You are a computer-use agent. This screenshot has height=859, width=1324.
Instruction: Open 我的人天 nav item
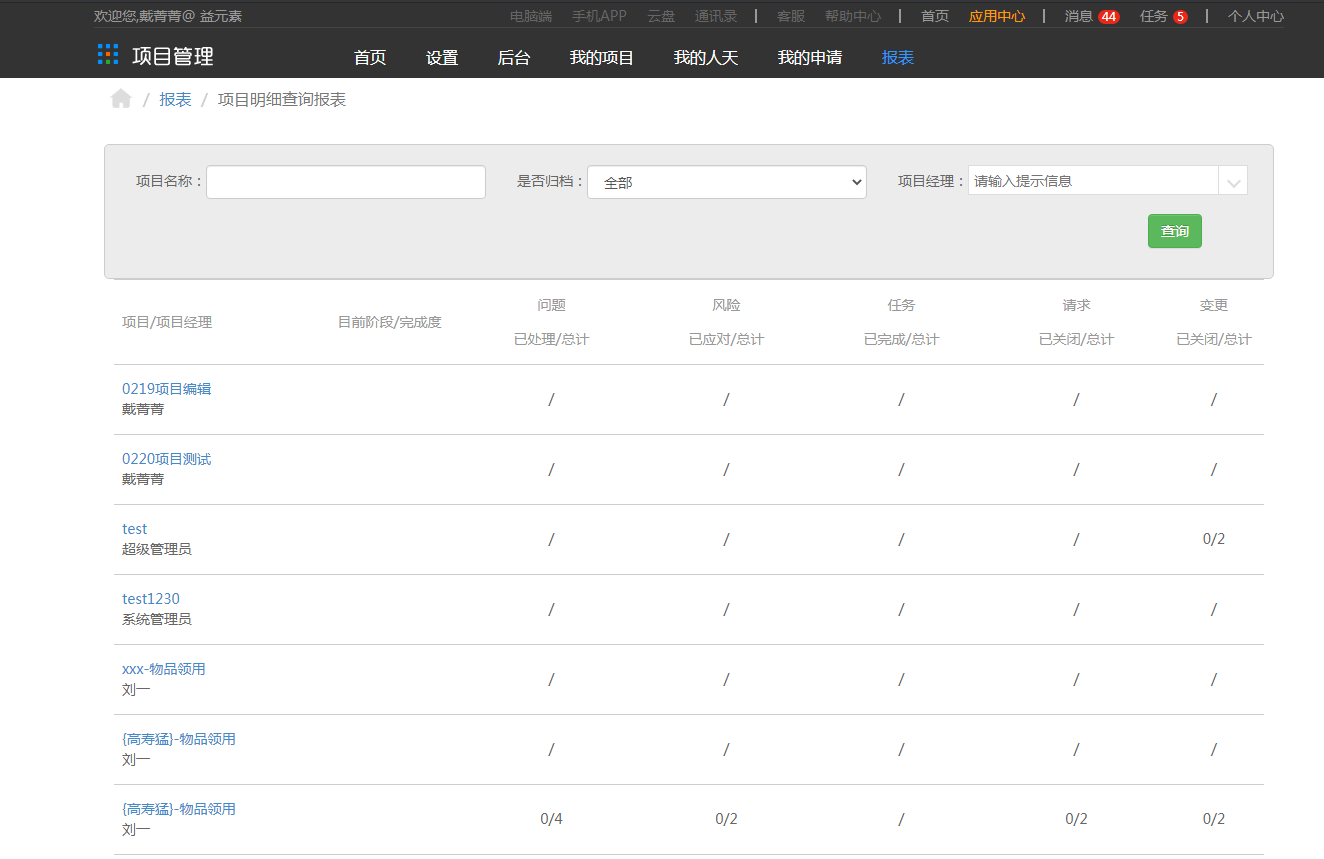tap(706, 58)
